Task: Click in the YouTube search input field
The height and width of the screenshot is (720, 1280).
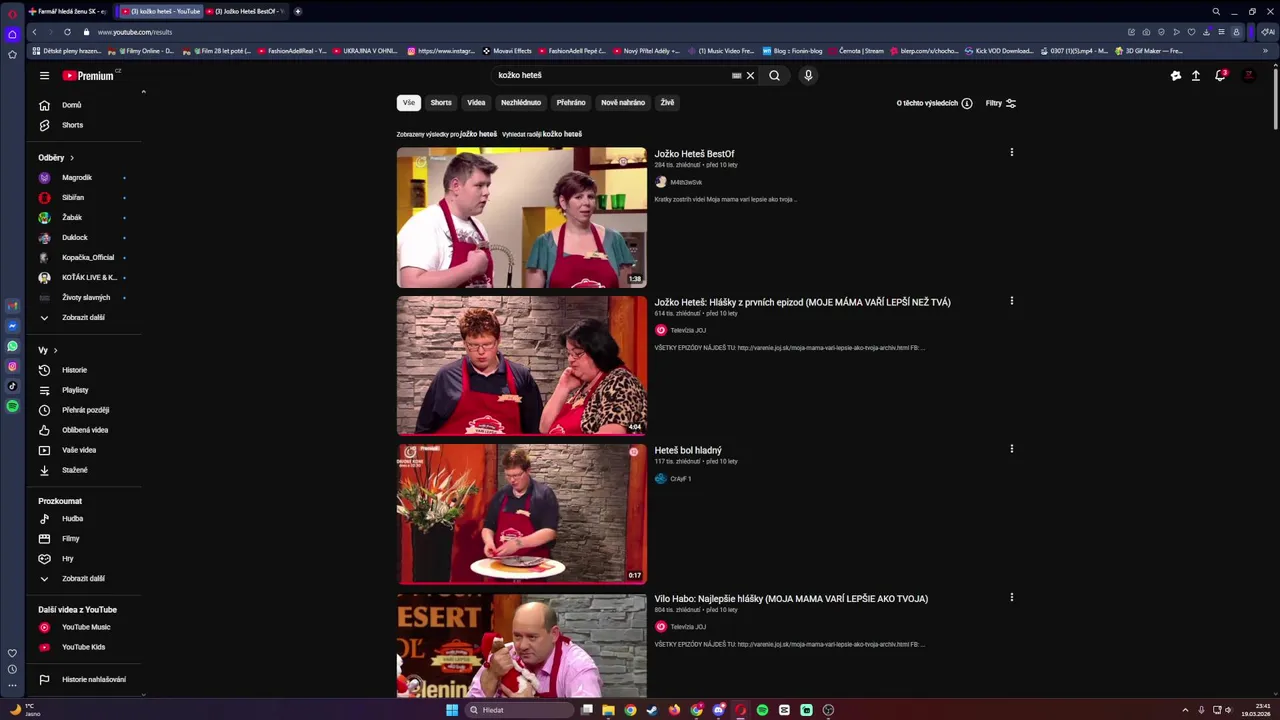Action: point(612,75)
